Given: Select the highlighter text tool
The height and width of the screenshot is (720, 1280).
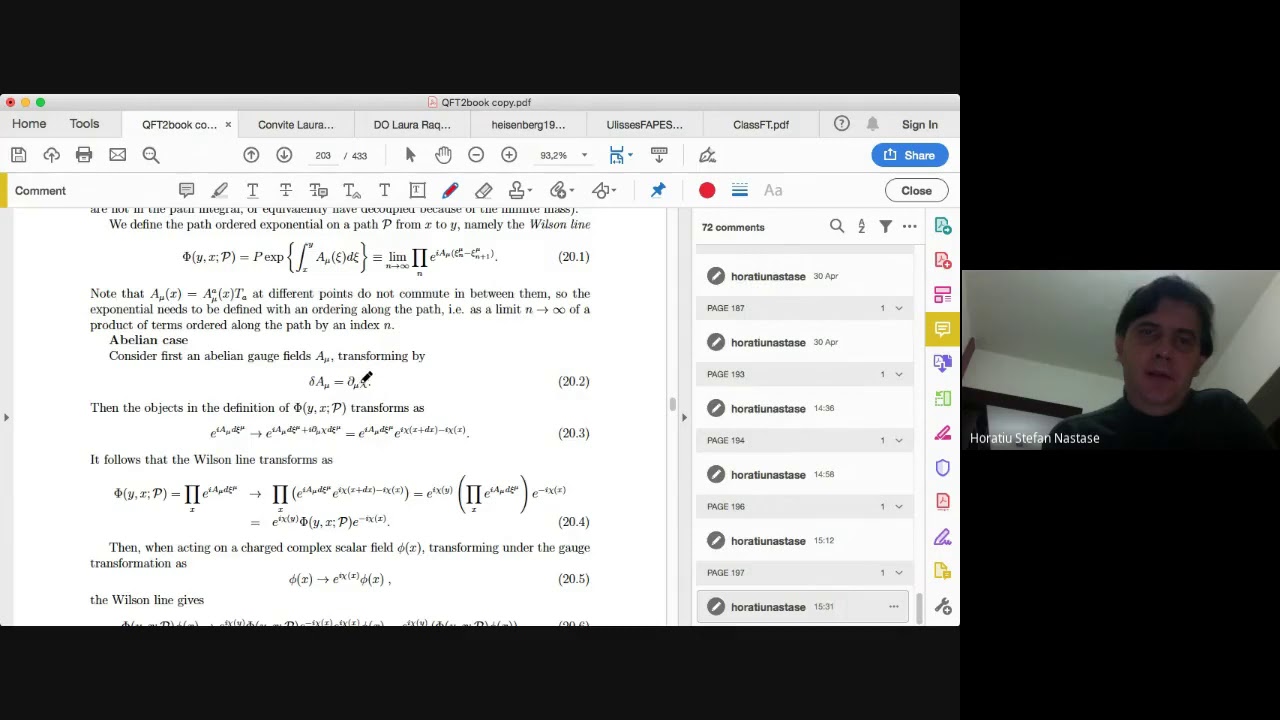Looking at the screenshot, I should pos(219,190).
